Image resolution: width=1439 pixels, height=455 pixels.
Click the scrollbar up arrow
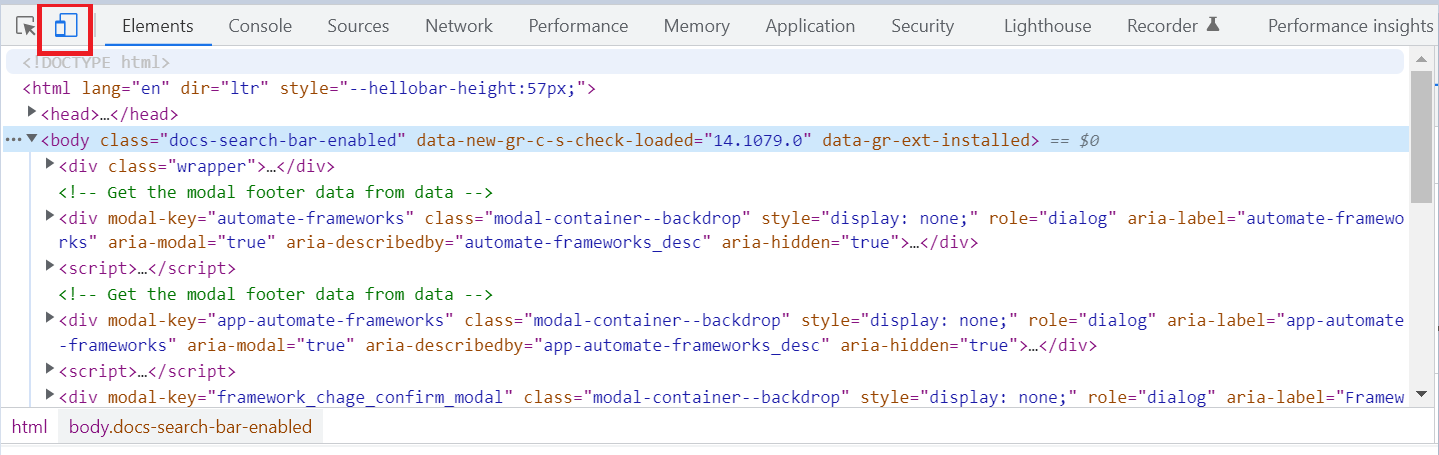coord(1420,60)
